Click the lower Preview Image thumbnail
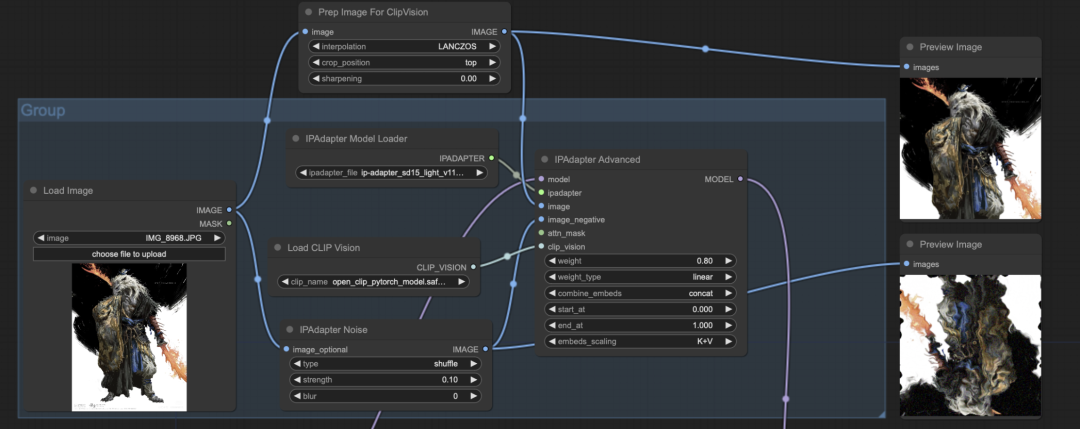The image size is (1080, 429). coord(970,346)
